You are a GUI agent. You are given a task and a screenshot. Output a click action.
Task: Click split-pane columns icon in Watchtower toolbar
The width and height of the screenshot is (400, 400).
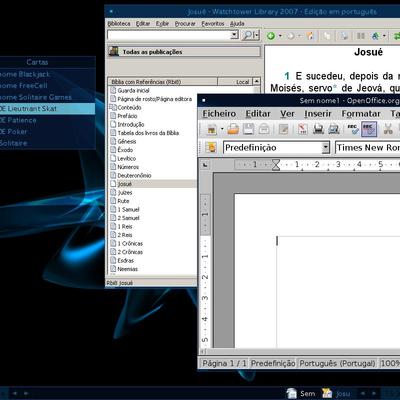coord(361,36)
